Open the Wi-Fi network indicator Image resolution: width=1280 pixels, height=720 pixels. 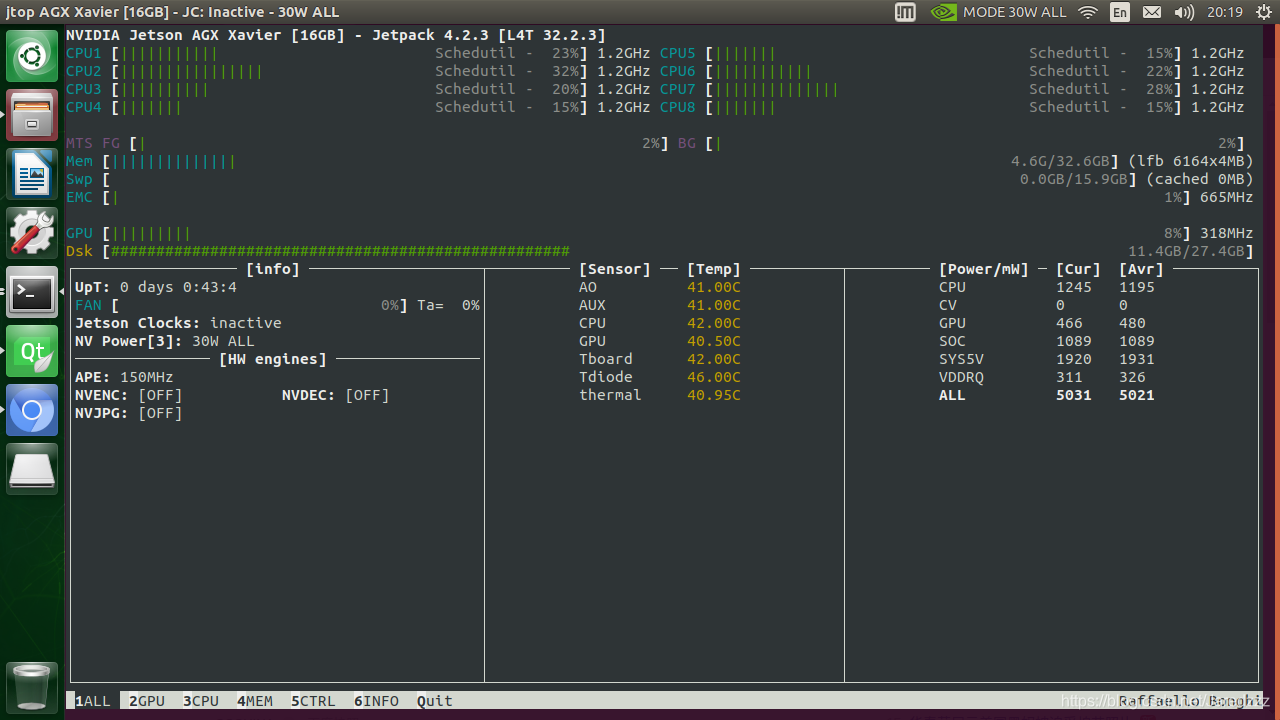1088,12
